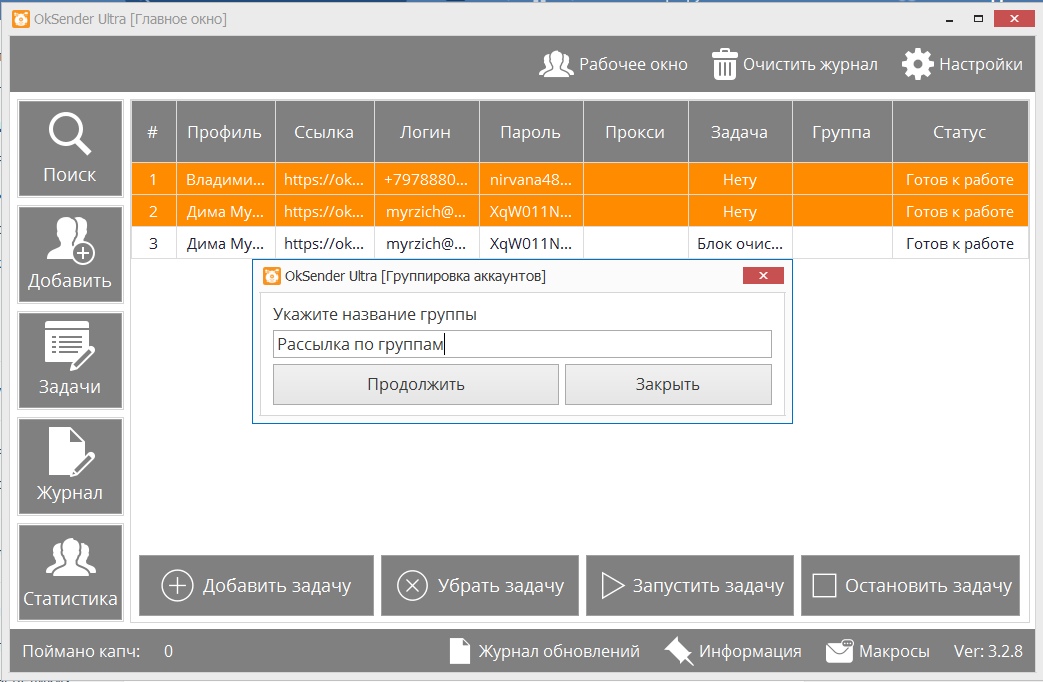Image resolution: width=1043 pixels, height=682 pixels.
Task: Select account row 3 in the table
Action: click(153, 243)
